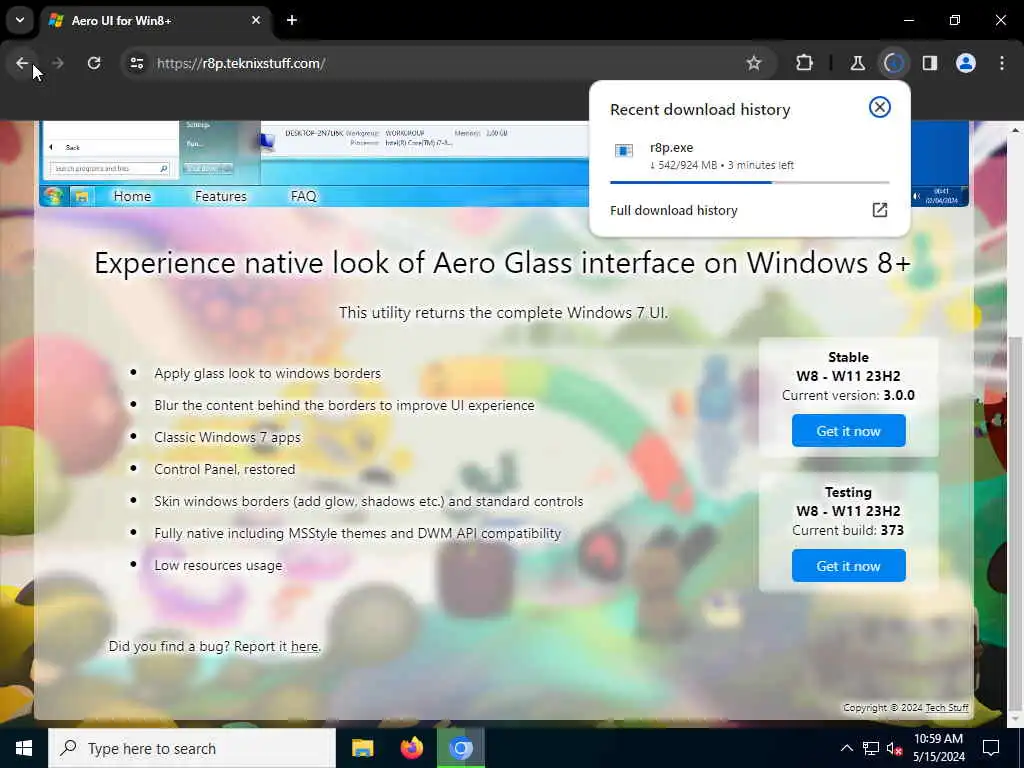
Task: Click the r8p.exe file icon in downloads
Action: pos(624,151)
